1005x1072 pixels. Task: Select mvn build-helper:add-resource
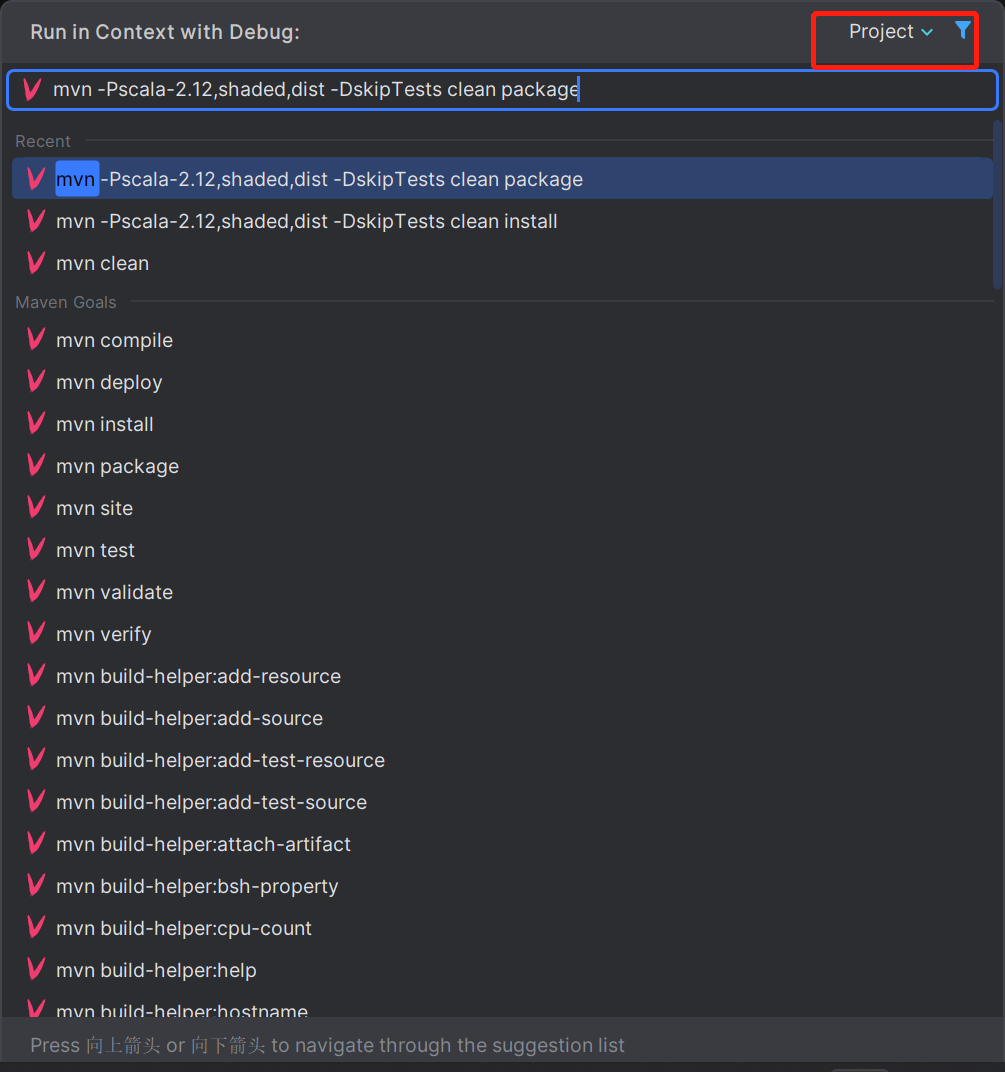tap(198, 676)
